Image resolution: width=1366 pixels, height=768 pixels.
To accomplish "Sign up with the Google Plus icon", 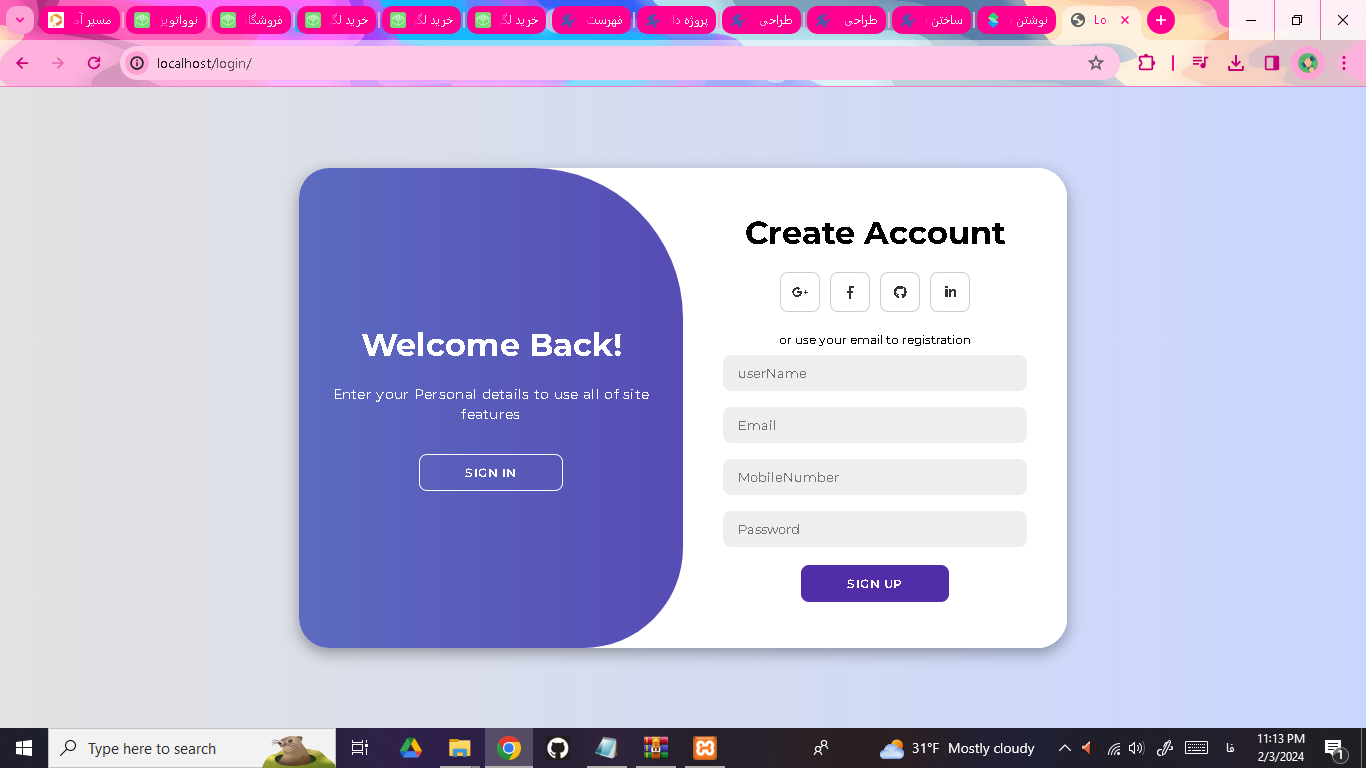I will (x=800, y=292).
